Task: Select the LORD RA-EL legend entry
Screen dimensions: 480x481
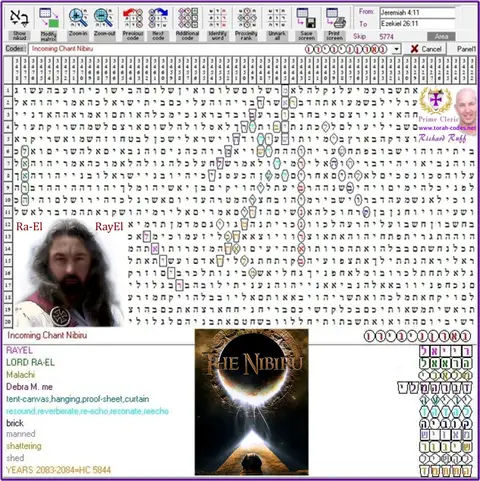Action: click(x=30, y=362)
